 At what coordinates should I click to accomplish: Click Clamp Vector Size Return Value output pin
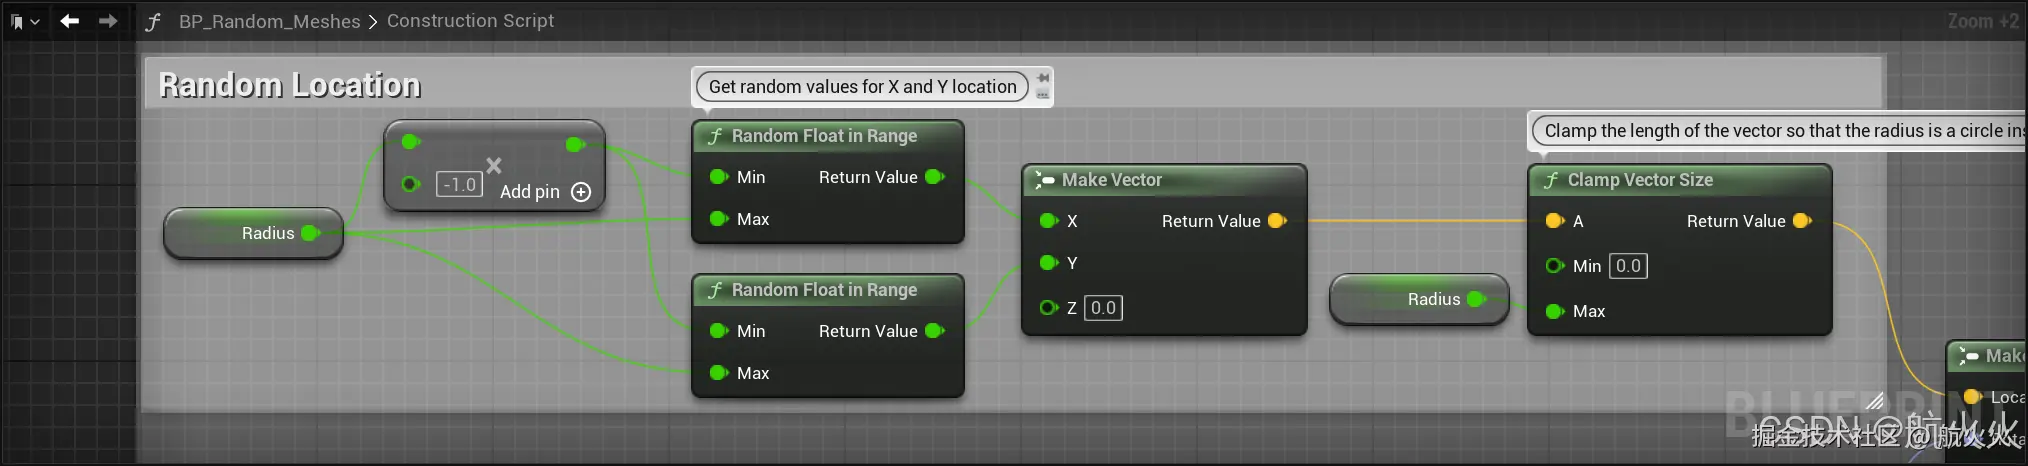1802,221
